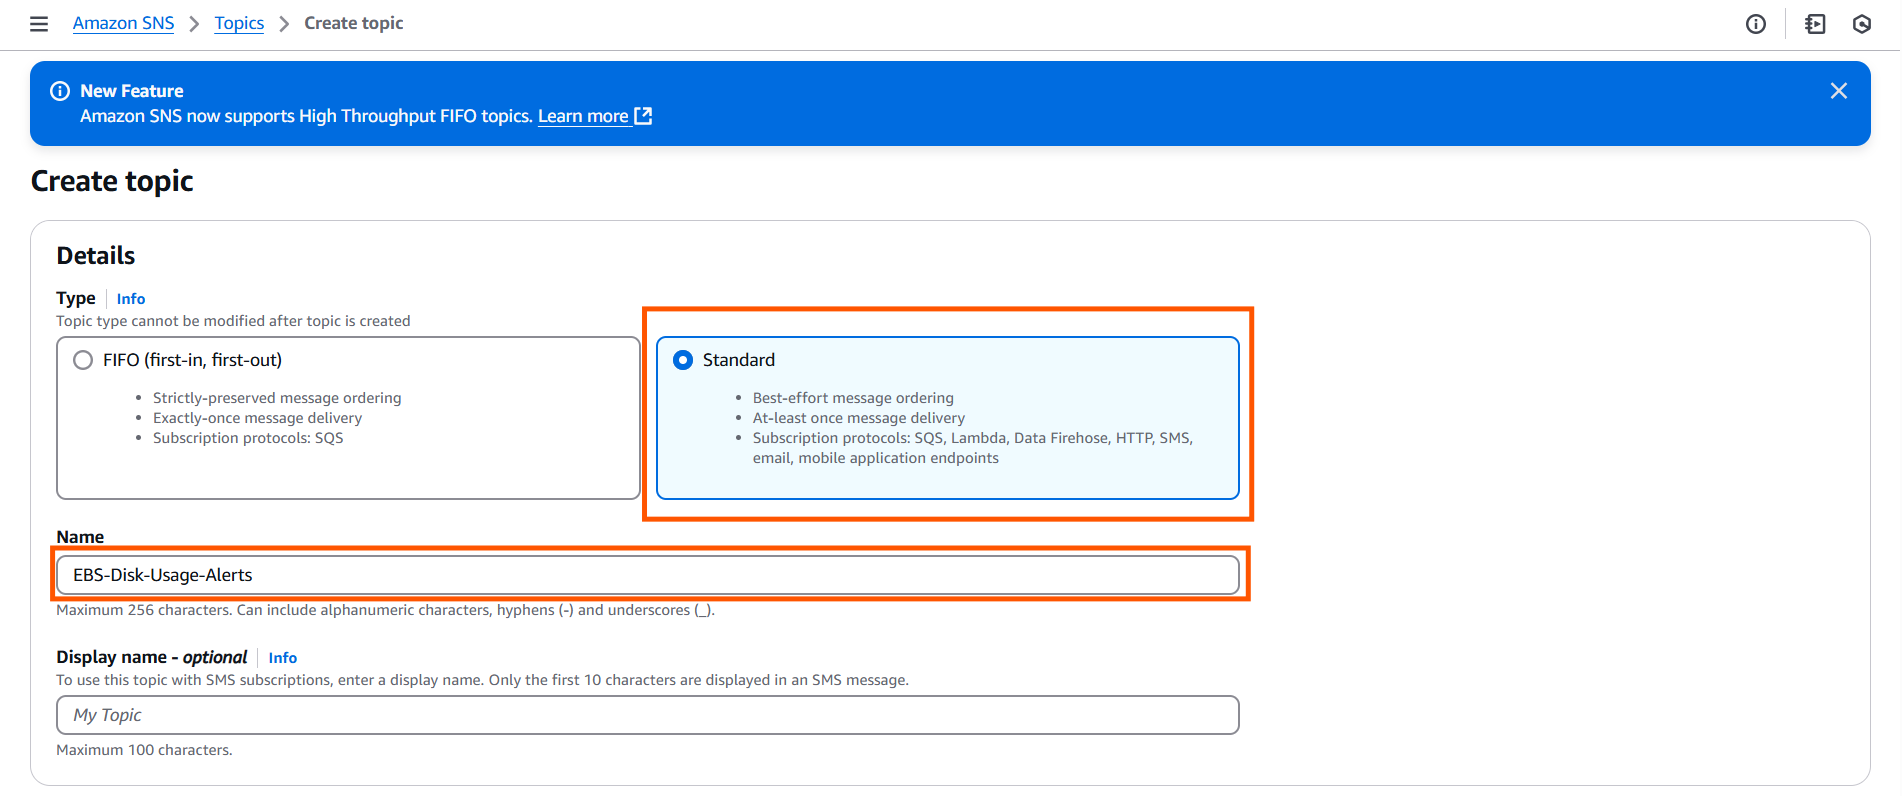Go to Topics breadcrumb

pos(239,23)
